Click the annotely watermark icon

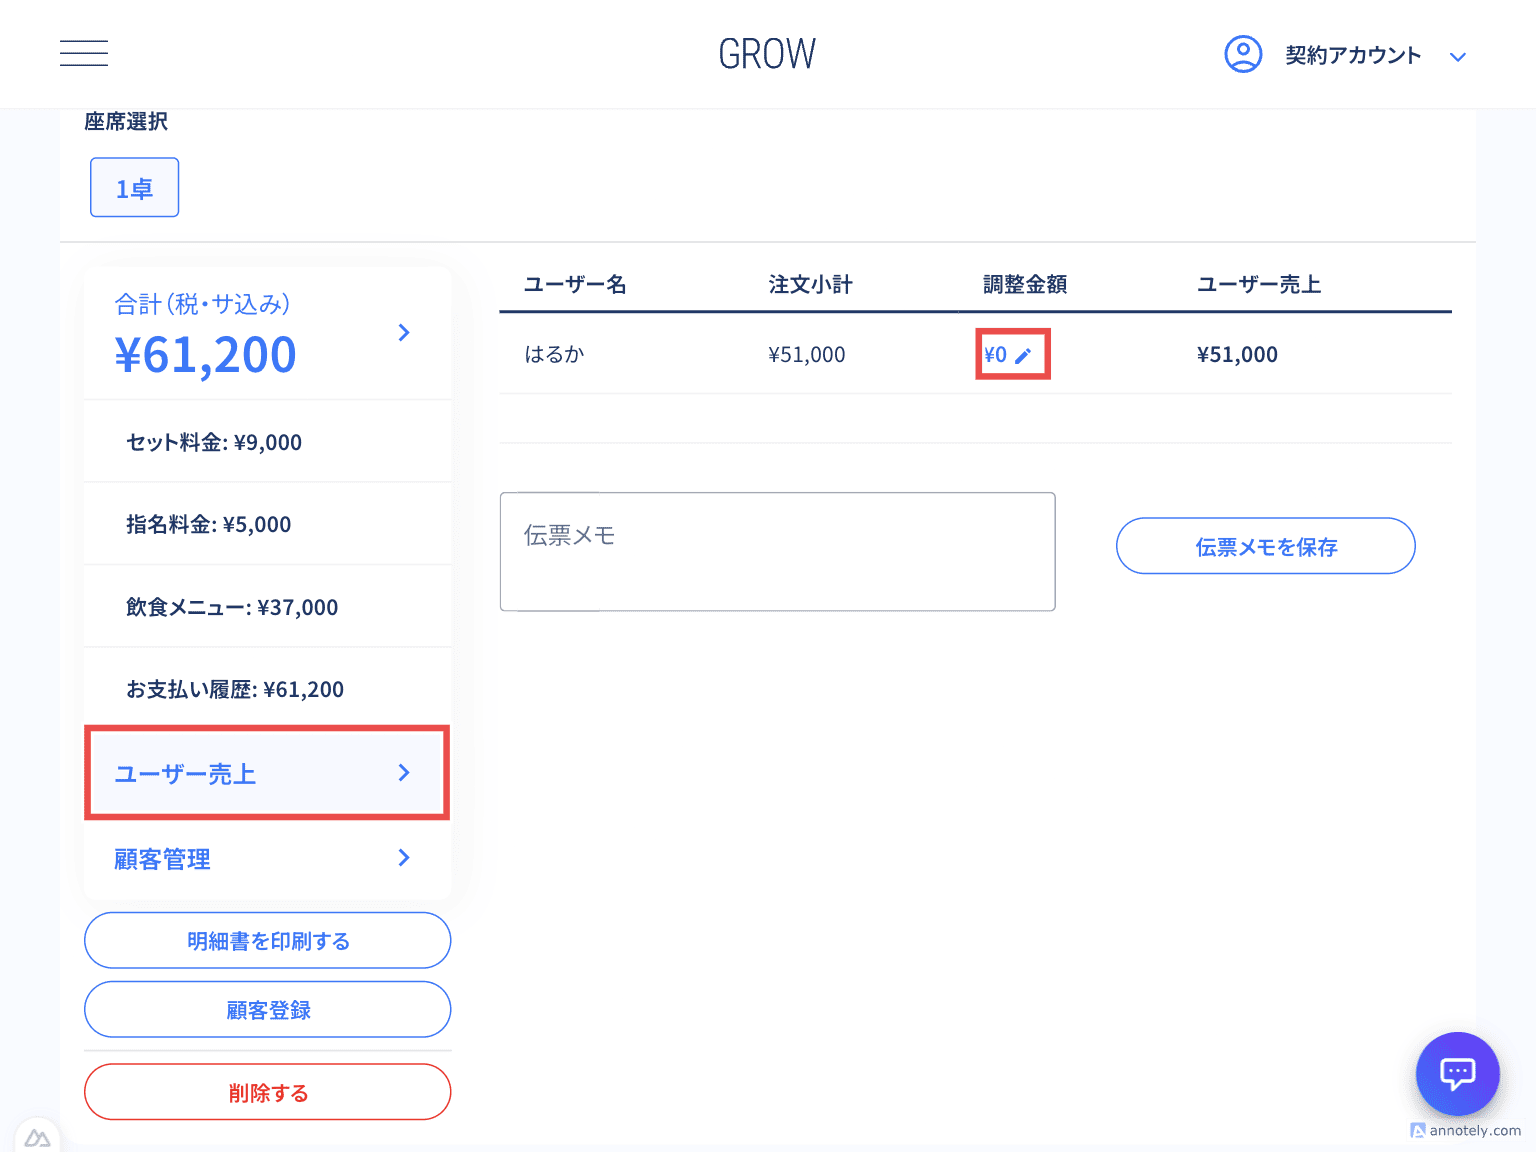coord(1419,1131)
